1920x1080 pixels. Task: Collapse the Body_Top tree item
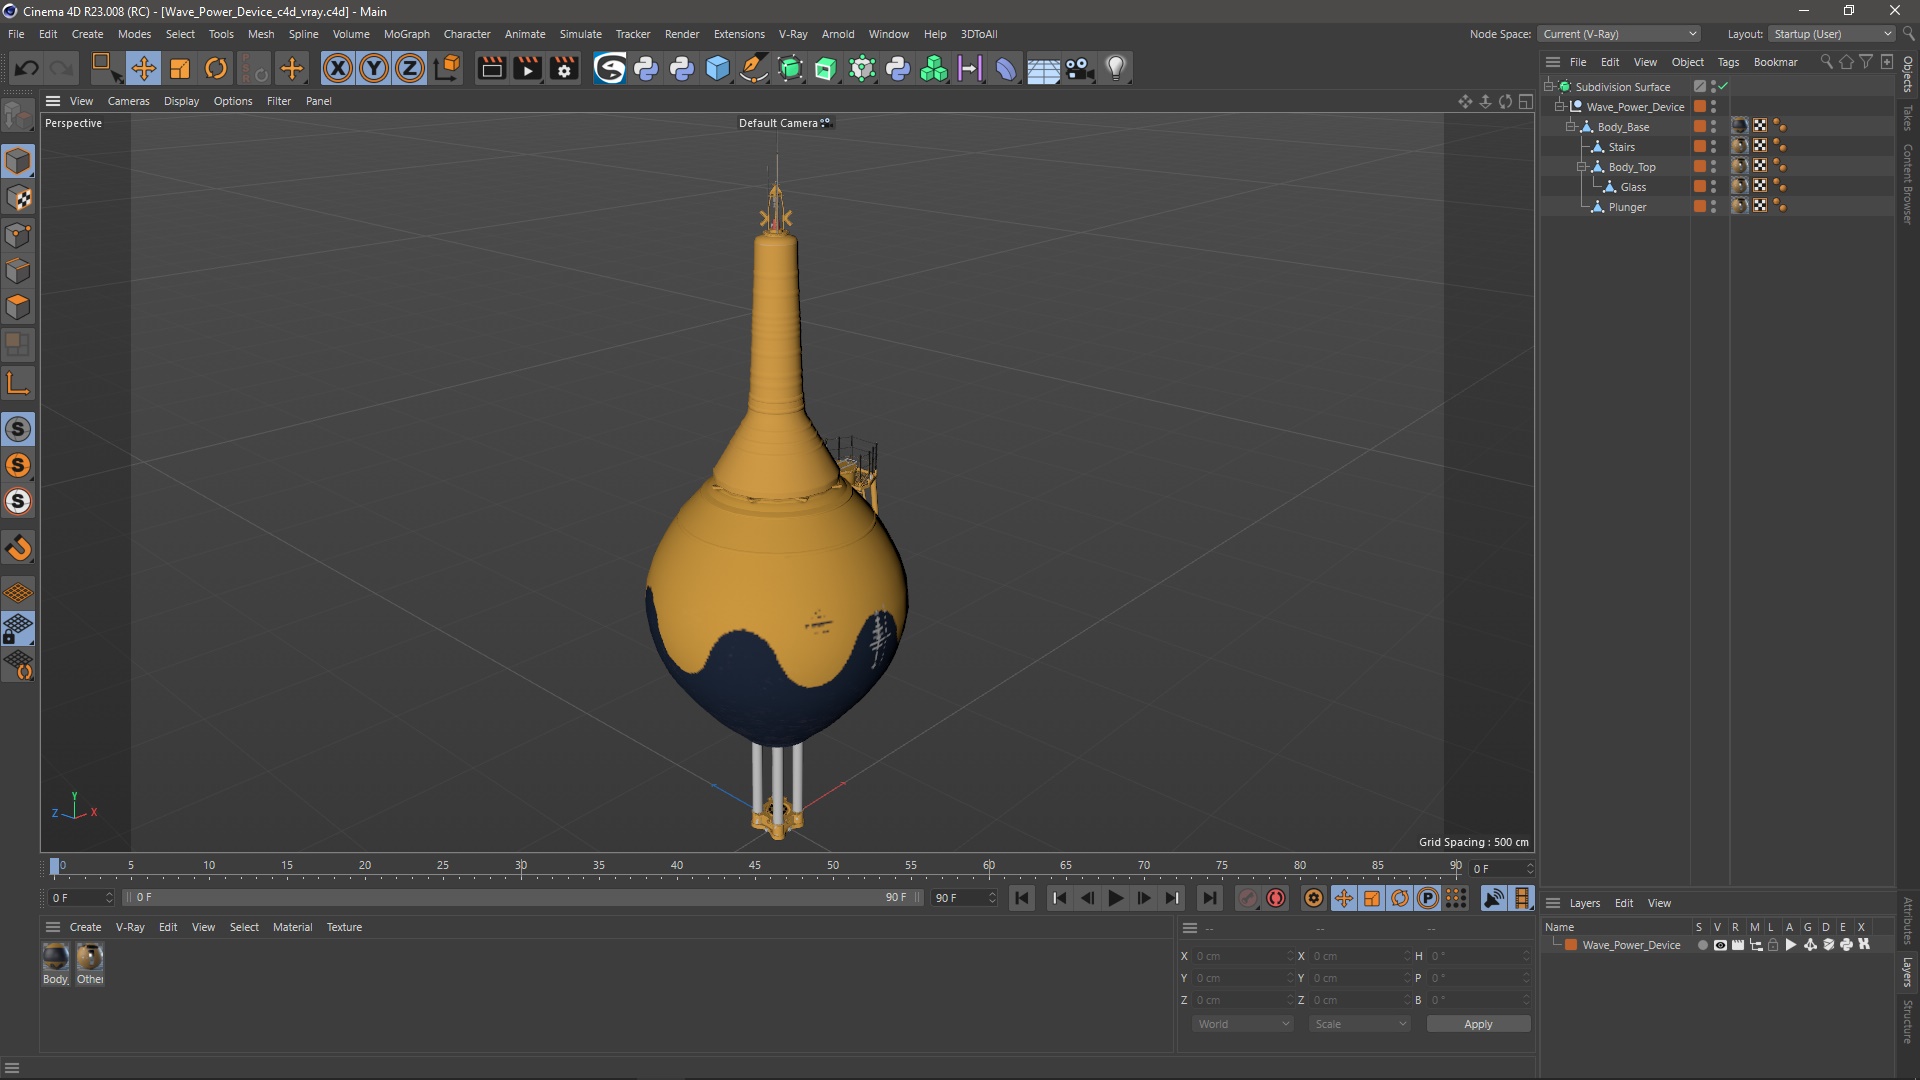(1583, 167)
